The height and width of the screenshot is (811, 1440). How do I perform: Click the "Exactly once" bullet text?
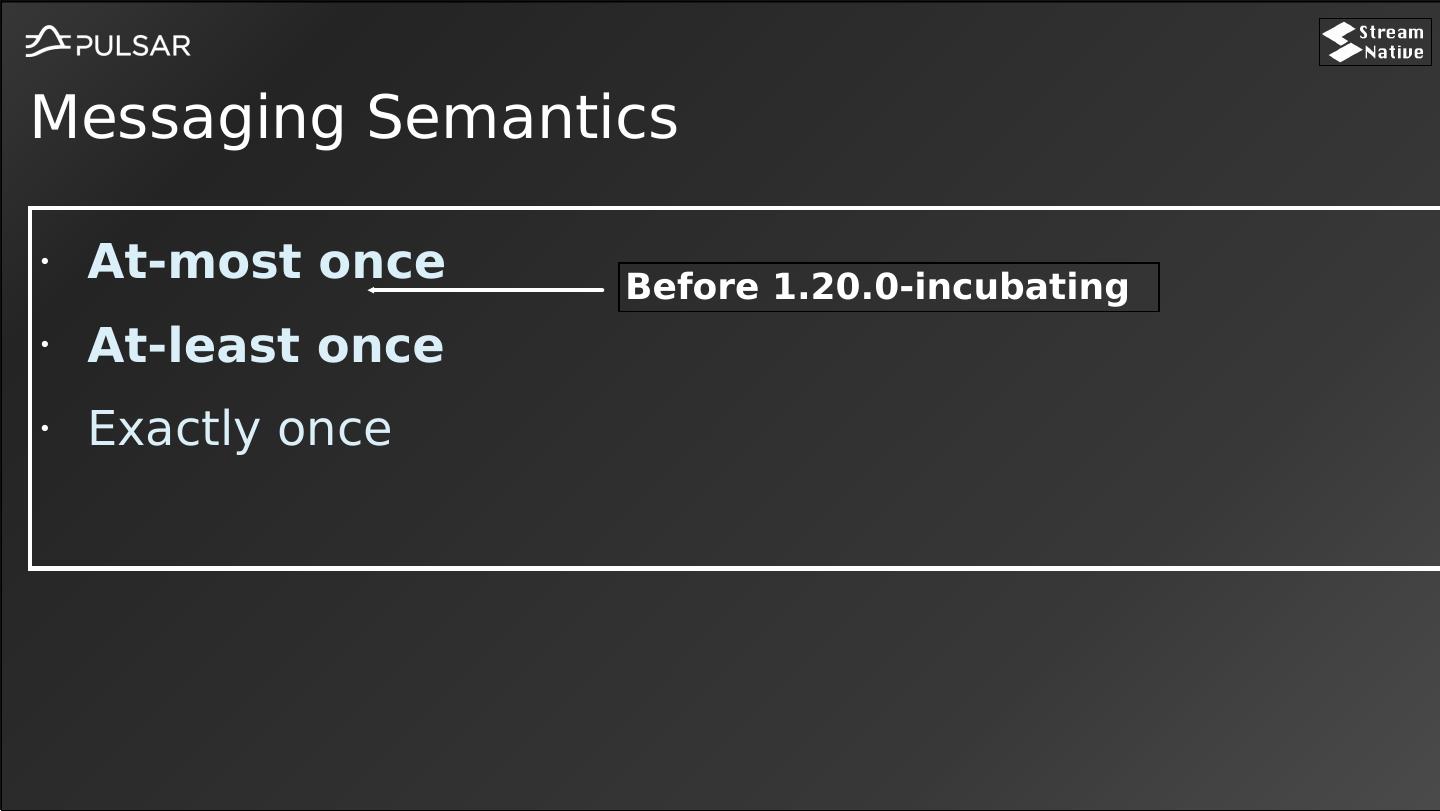239,429
